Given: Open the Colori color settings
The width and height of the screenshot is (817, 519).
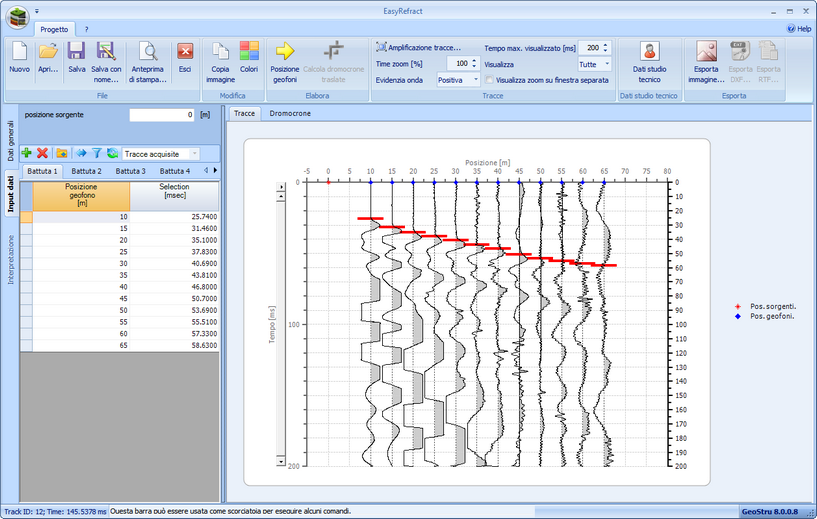Looking at the screenshot, I should coord(249,51).
